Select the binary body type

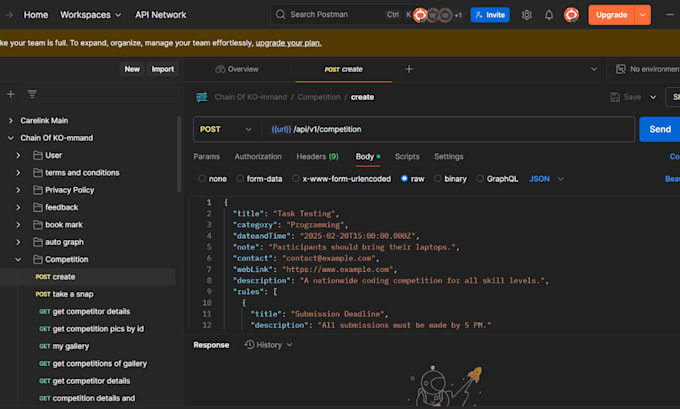click(438, 178)
